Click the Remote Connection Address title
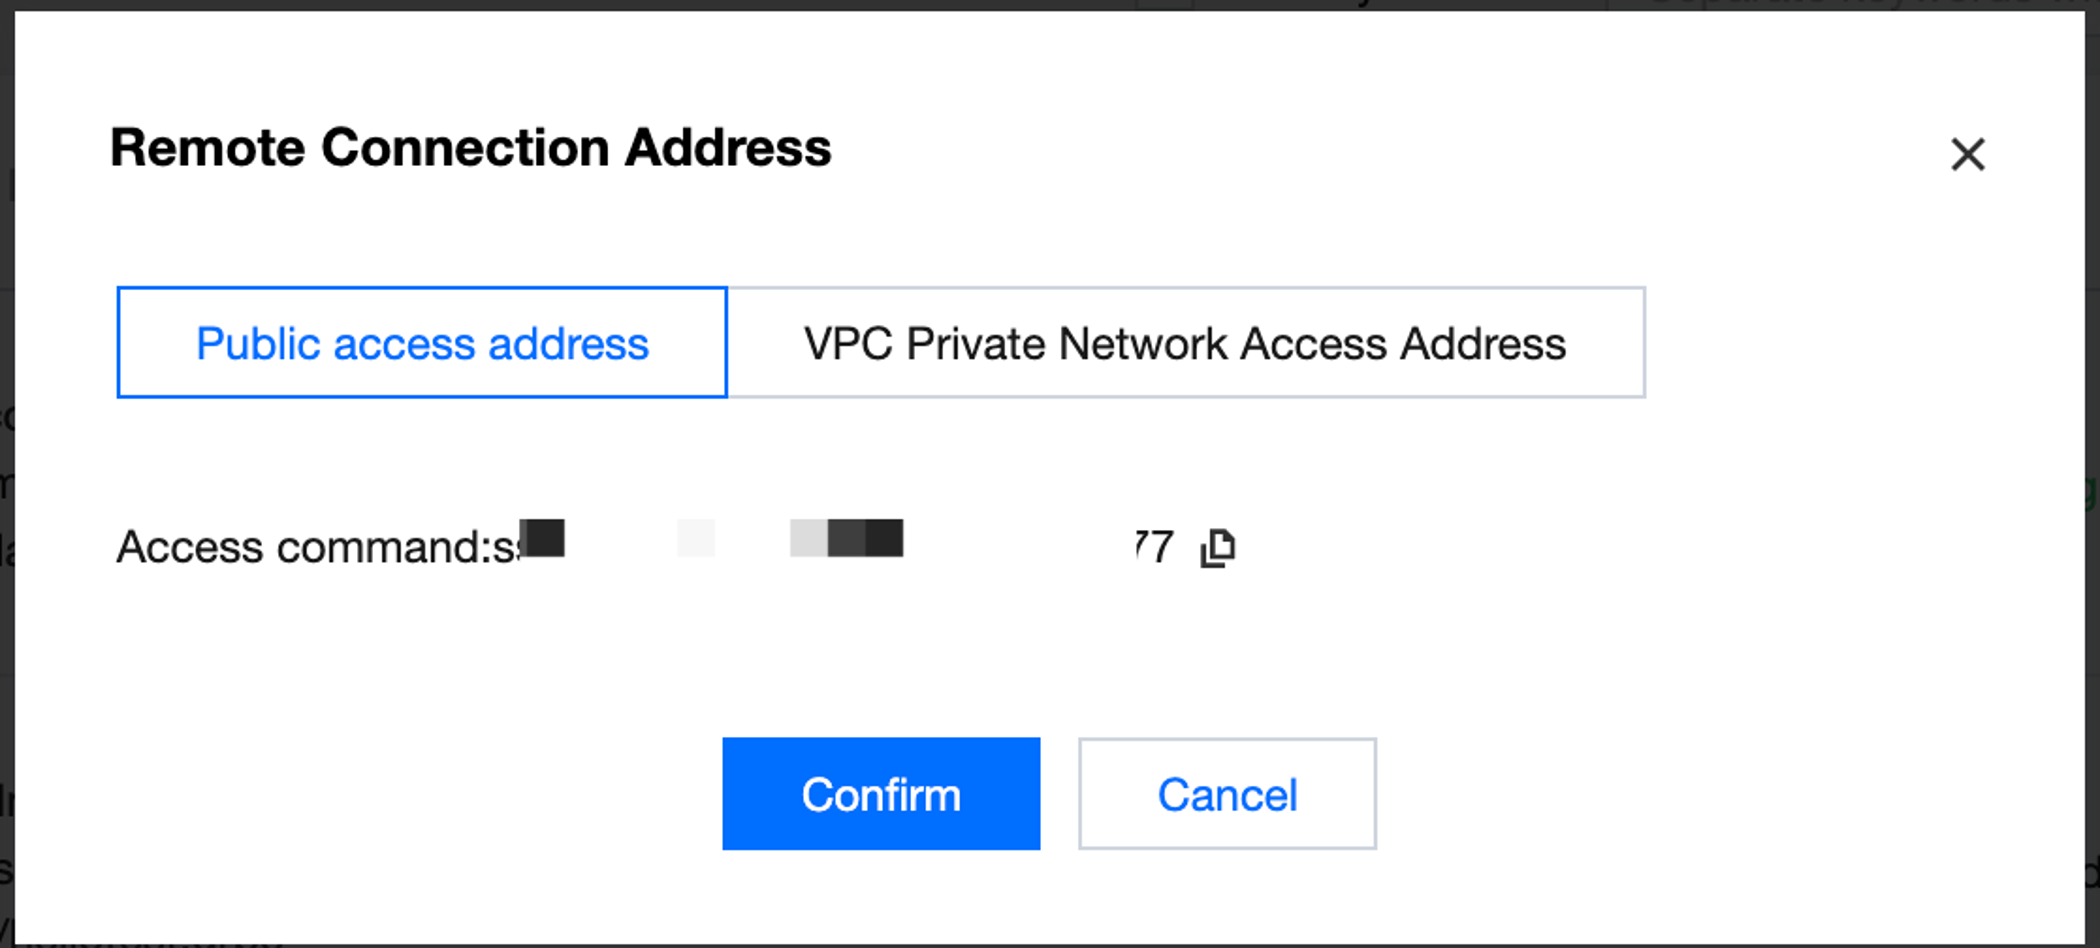This screenshot has height=948, width=2100. [470, 148]
